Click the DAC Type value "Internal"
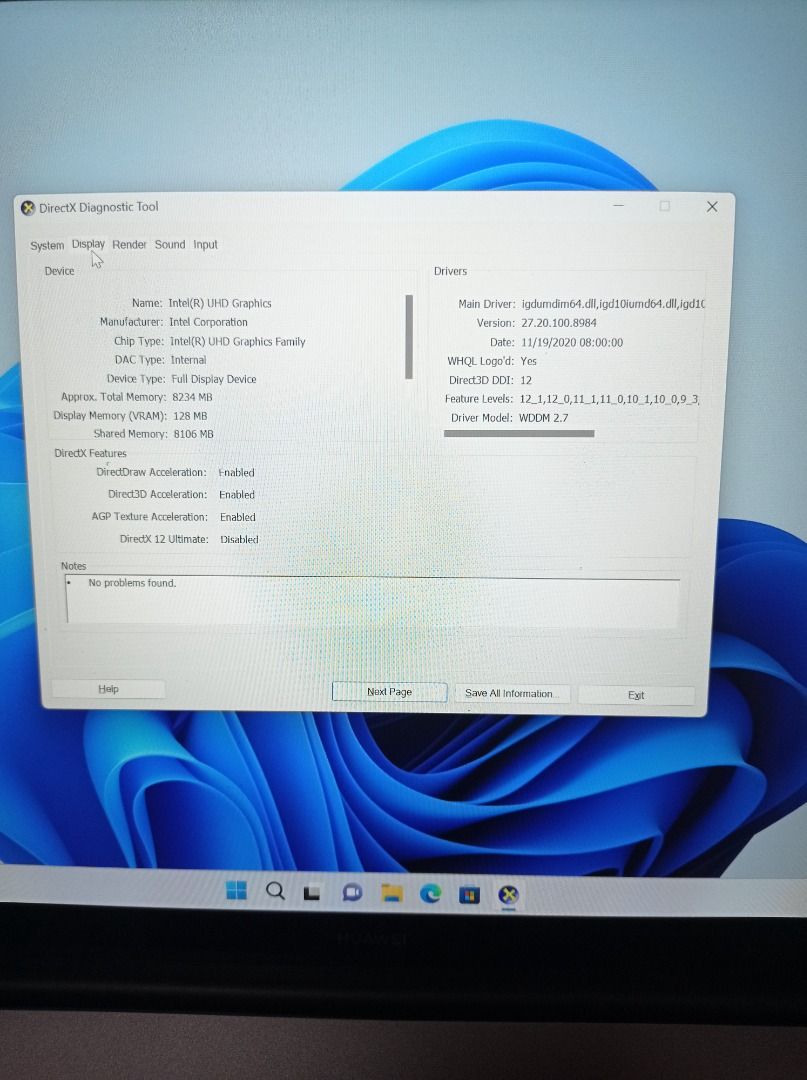The width and height of the screenshot is (807, 1080). pos(188,360)
